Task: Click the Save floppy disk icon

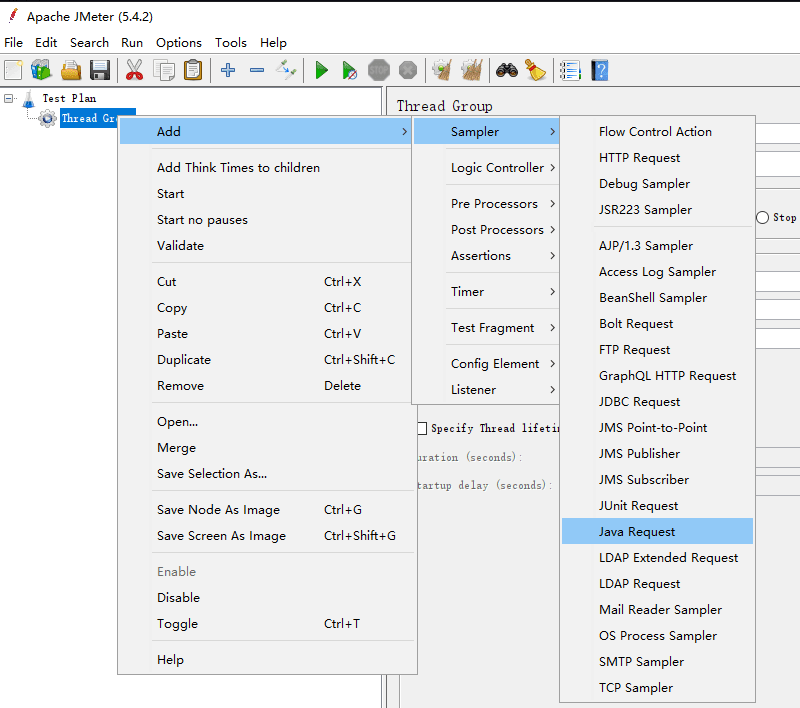Action: click(100, 70)
